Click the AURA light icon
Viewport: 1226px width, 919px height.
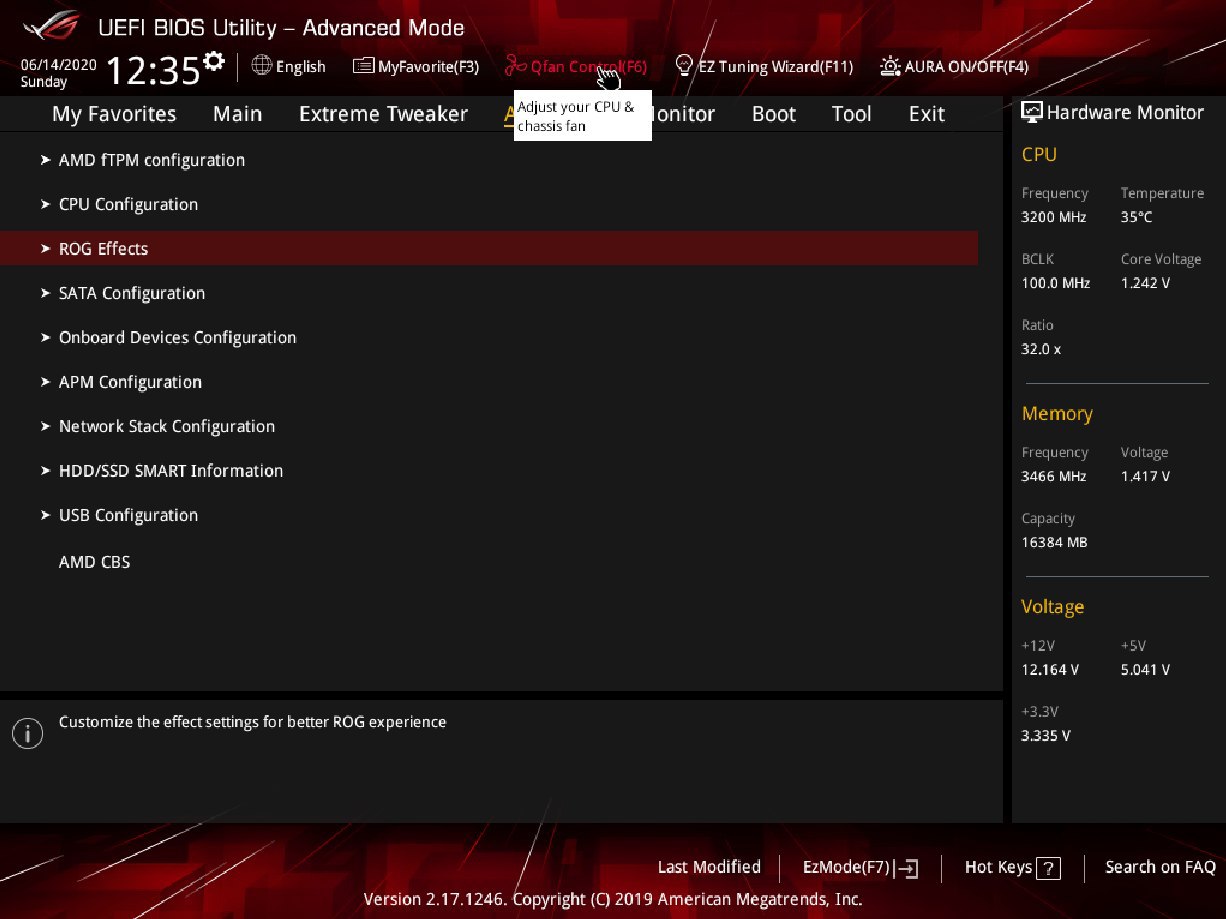click(890, 66)
